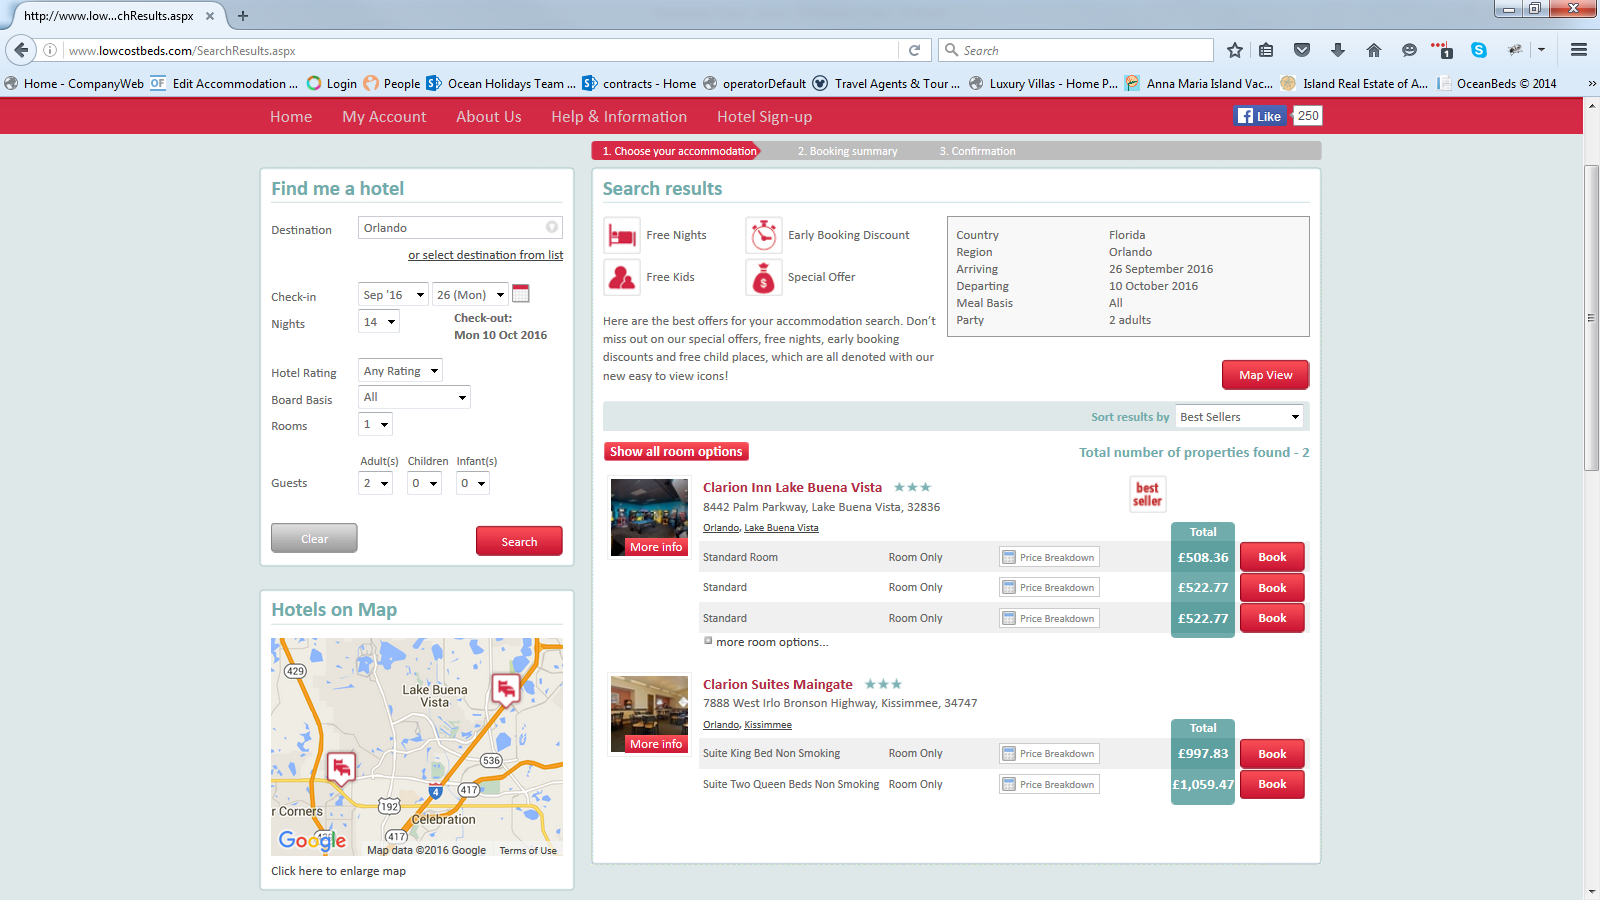Open the check-in calendar picker icon
Screen dimensions: 1600x900
click(521, 294)
